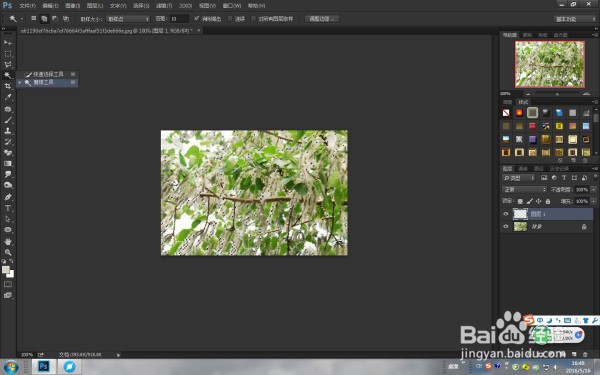600x375 pixels.
Task: Select the Brush tool
Action: pos(8,120)
